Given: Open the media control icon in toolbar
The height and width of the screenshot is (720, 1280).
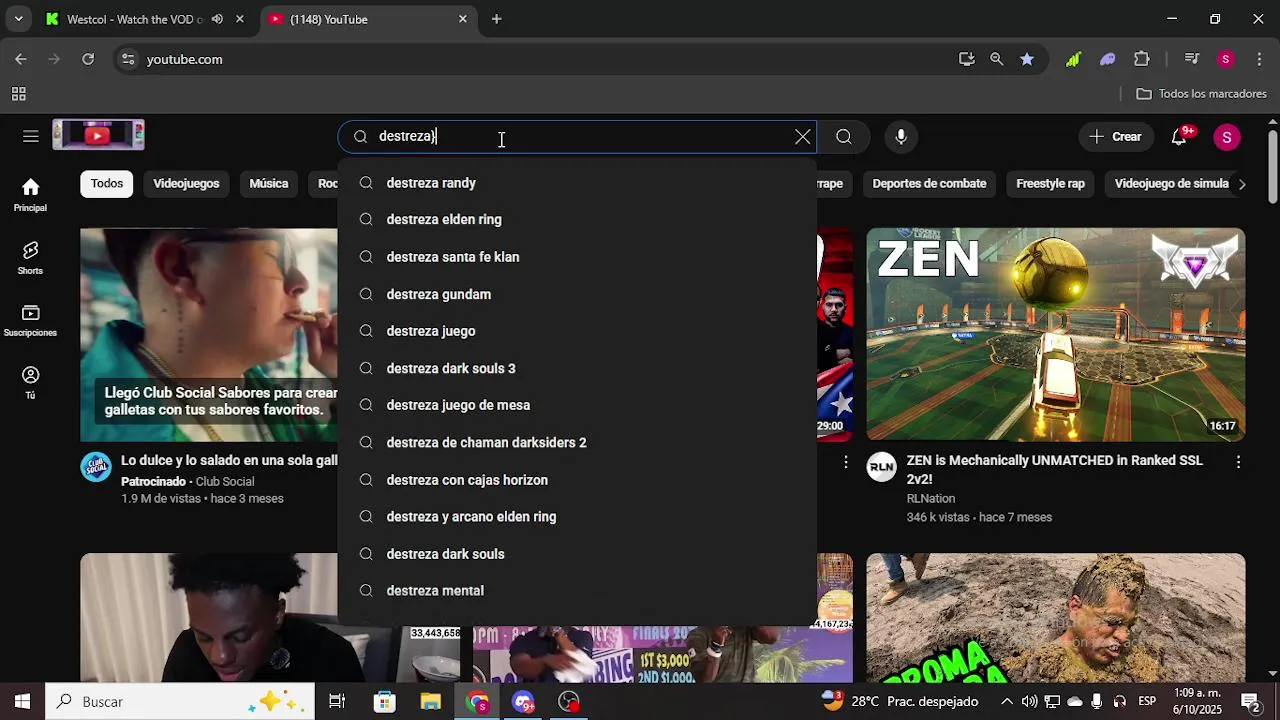Looking at the screenshot, I should [1191, 59].
